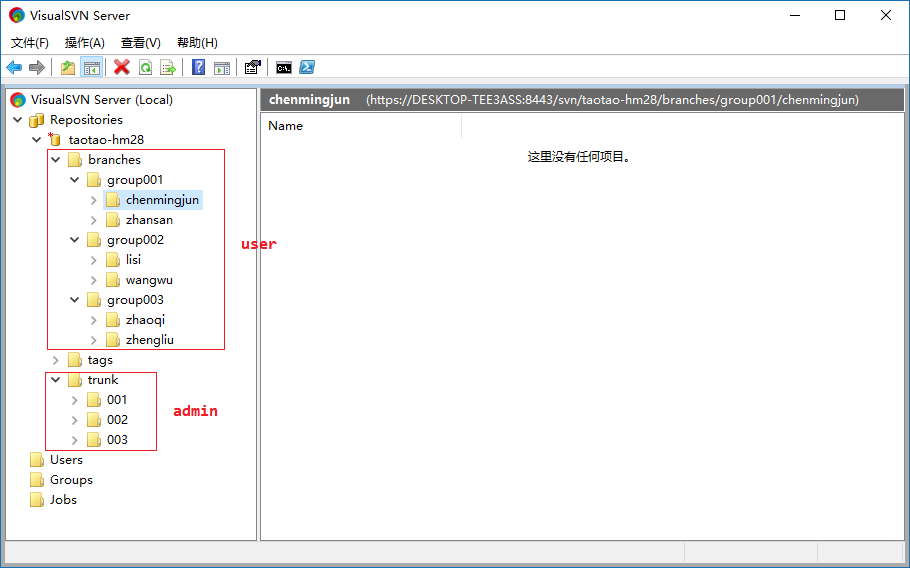Expand the zhengliu folder arrow
The image size is (910, 568).
point(94,341)
